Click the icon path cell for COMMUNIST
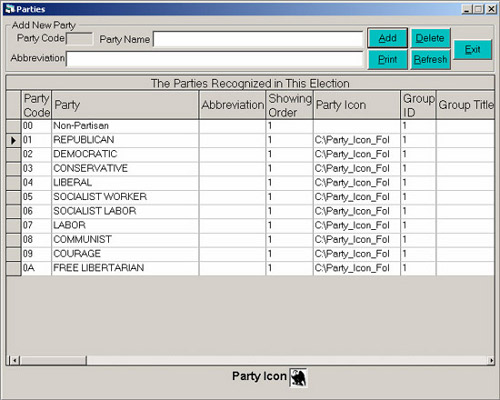The height and width of the screenshot is (400, 500). [x=357, y=240]
